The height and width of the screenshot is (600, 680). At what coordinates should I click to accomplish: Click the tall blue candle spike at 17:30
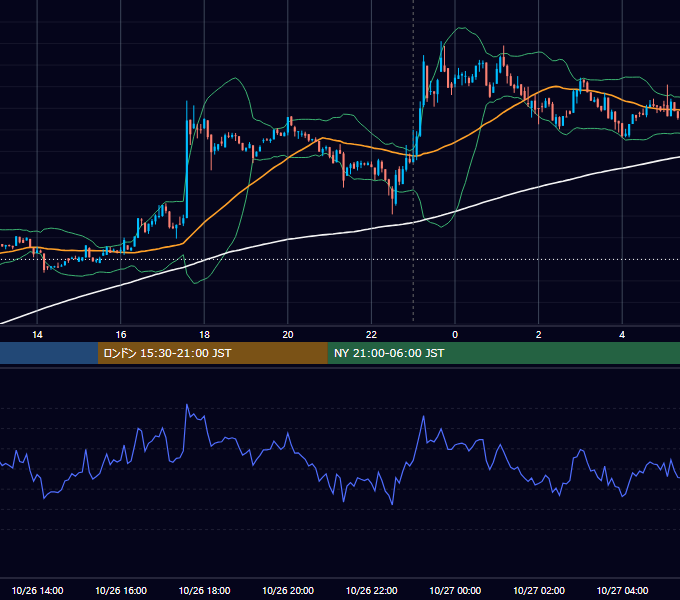coord(187,159)
